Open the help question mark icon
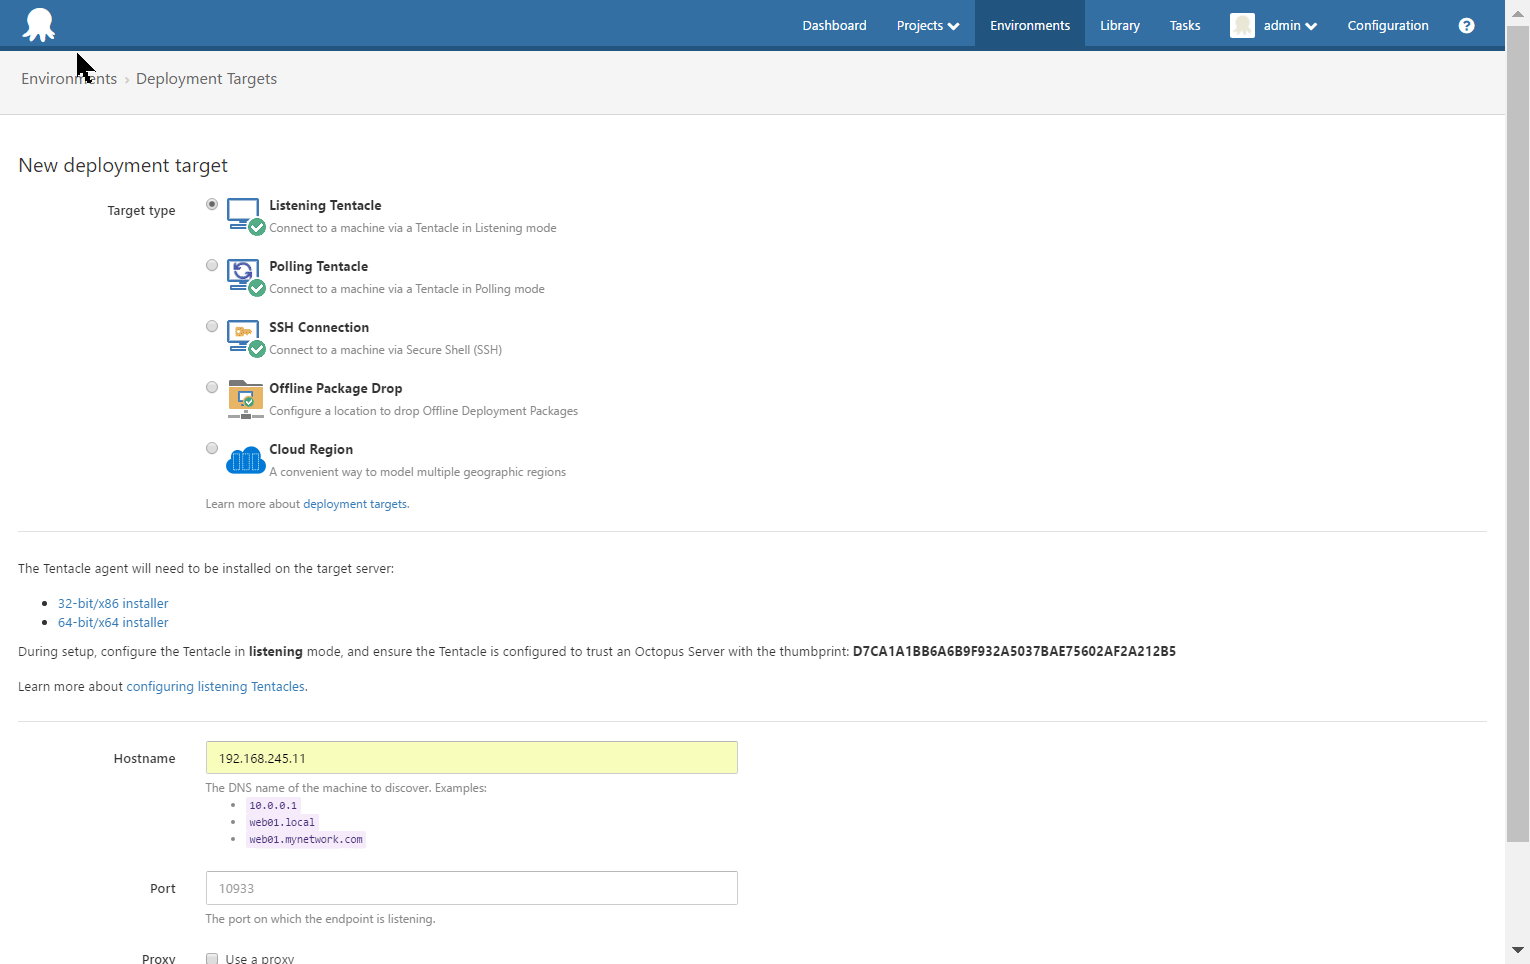The image size is (1530, 964). (1466, 26)
